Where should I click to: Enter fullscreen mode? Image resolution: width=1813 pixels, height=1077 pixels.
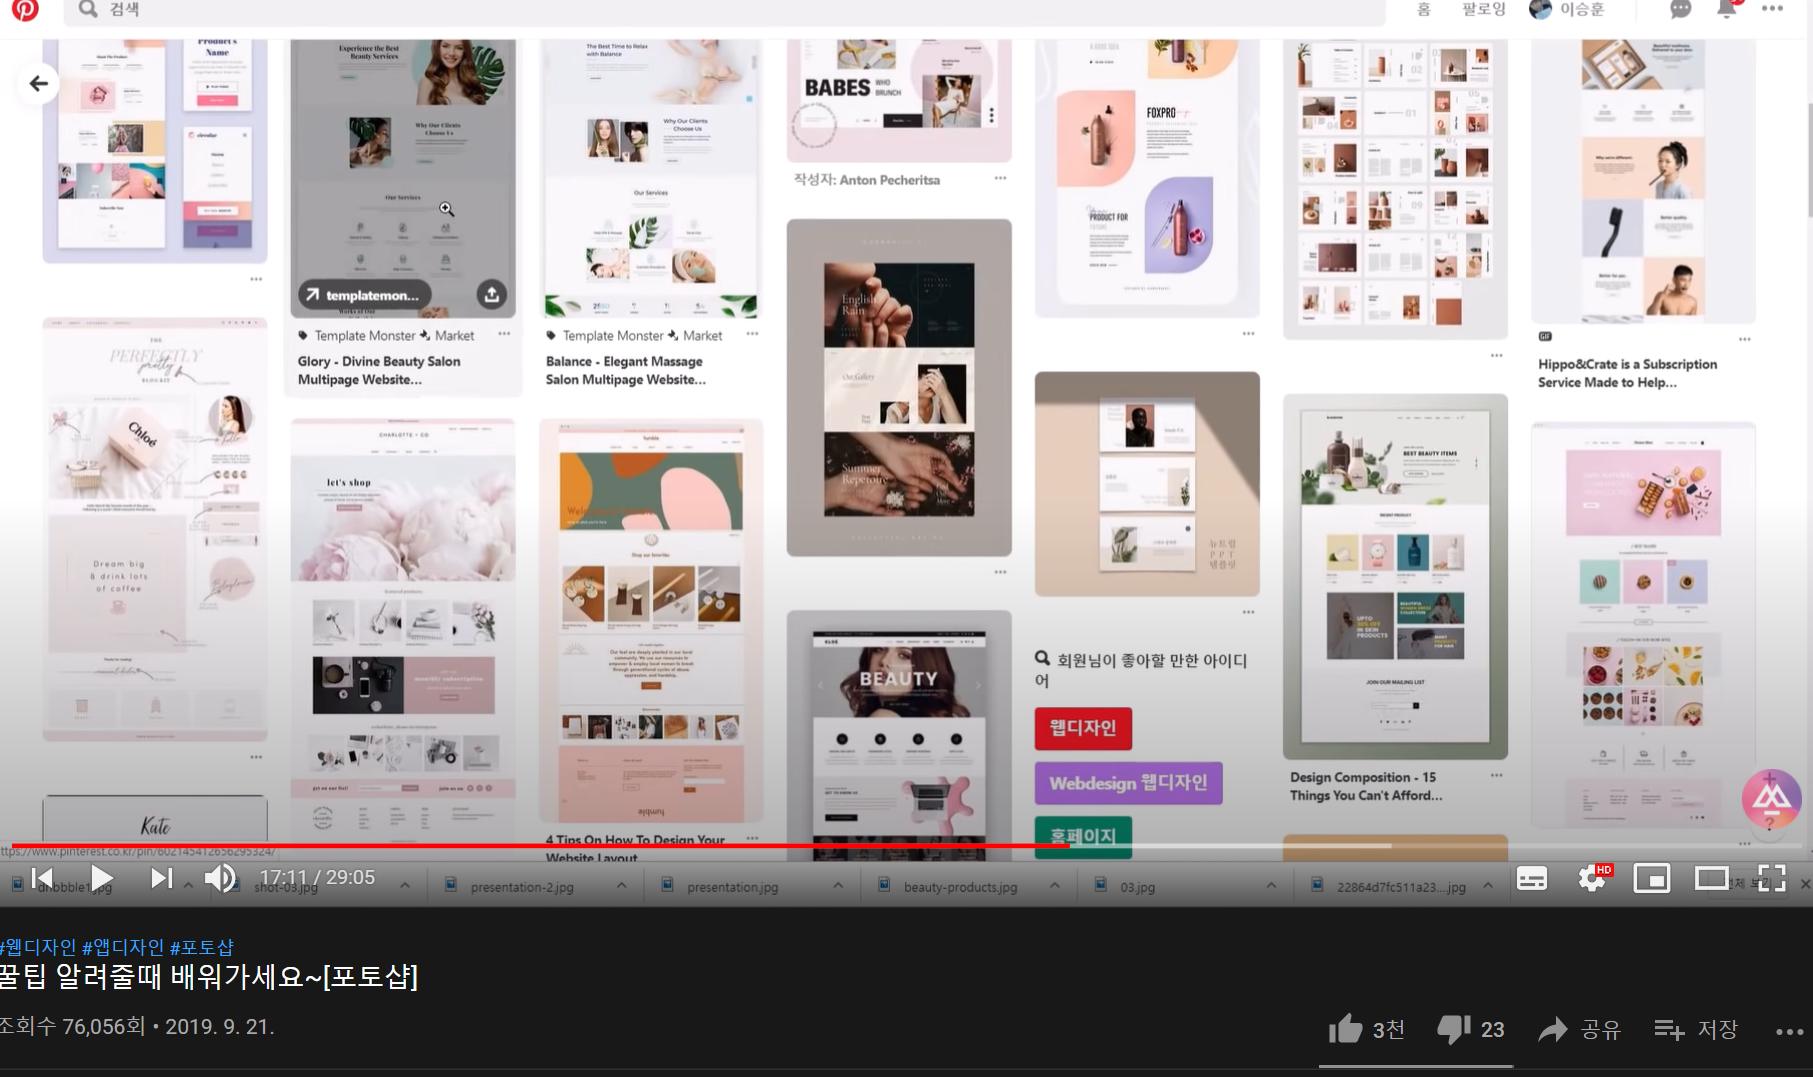(1771, 878)
